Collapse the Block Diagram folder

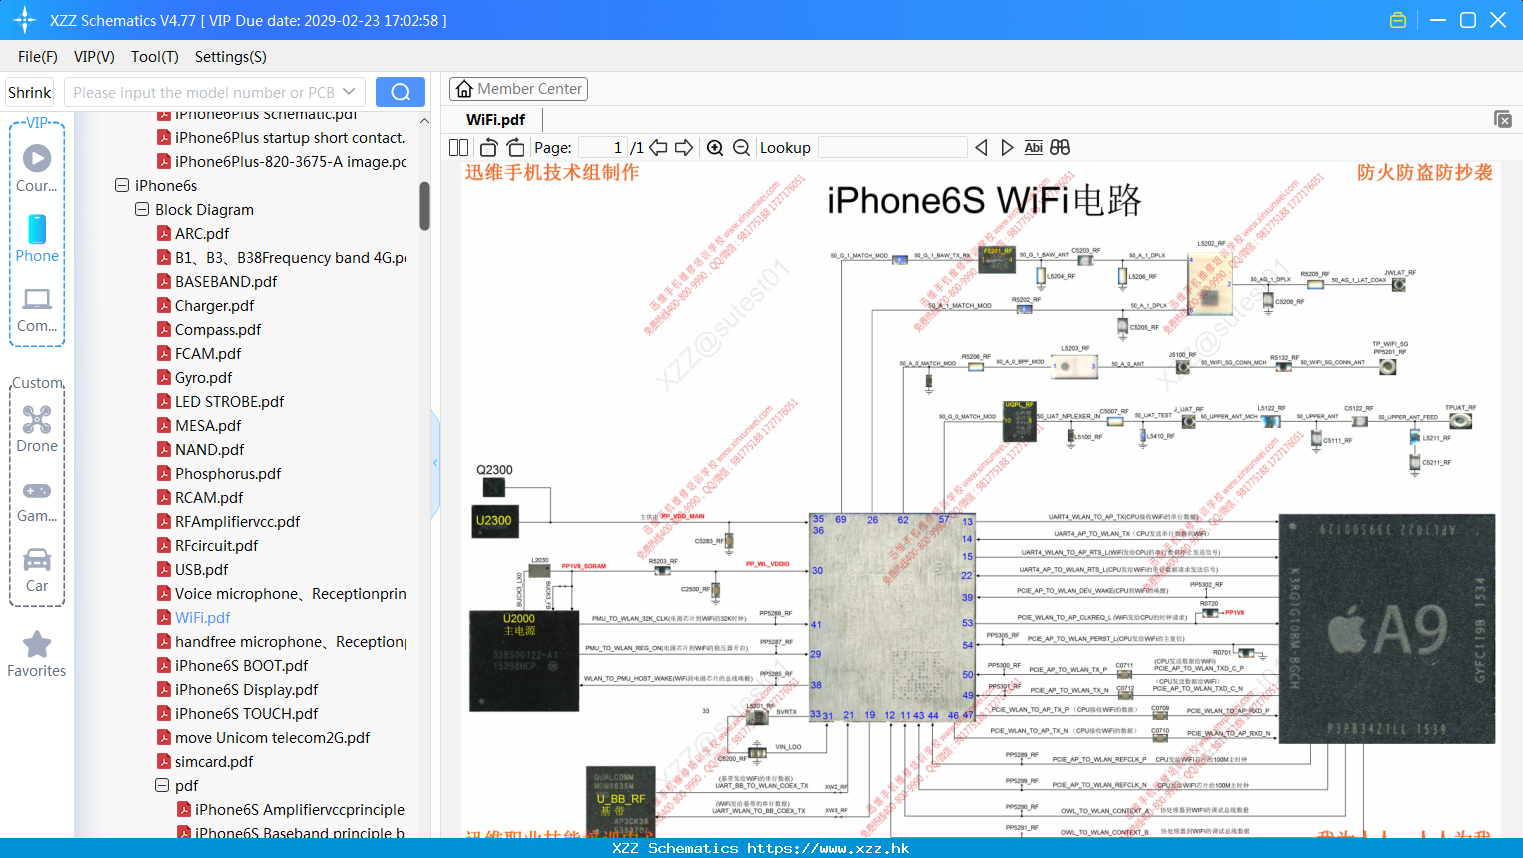click(142, 209)
